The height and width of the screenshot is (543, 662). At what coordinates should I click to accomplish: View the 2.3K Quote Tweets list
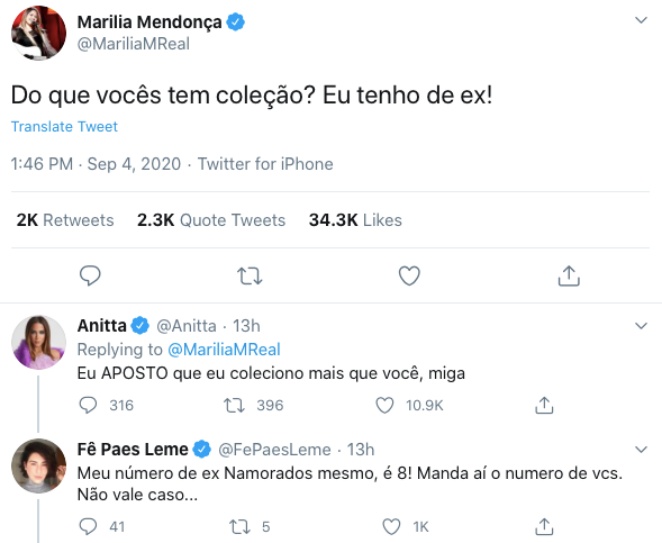pyautogui.click(x=211, y=220)
